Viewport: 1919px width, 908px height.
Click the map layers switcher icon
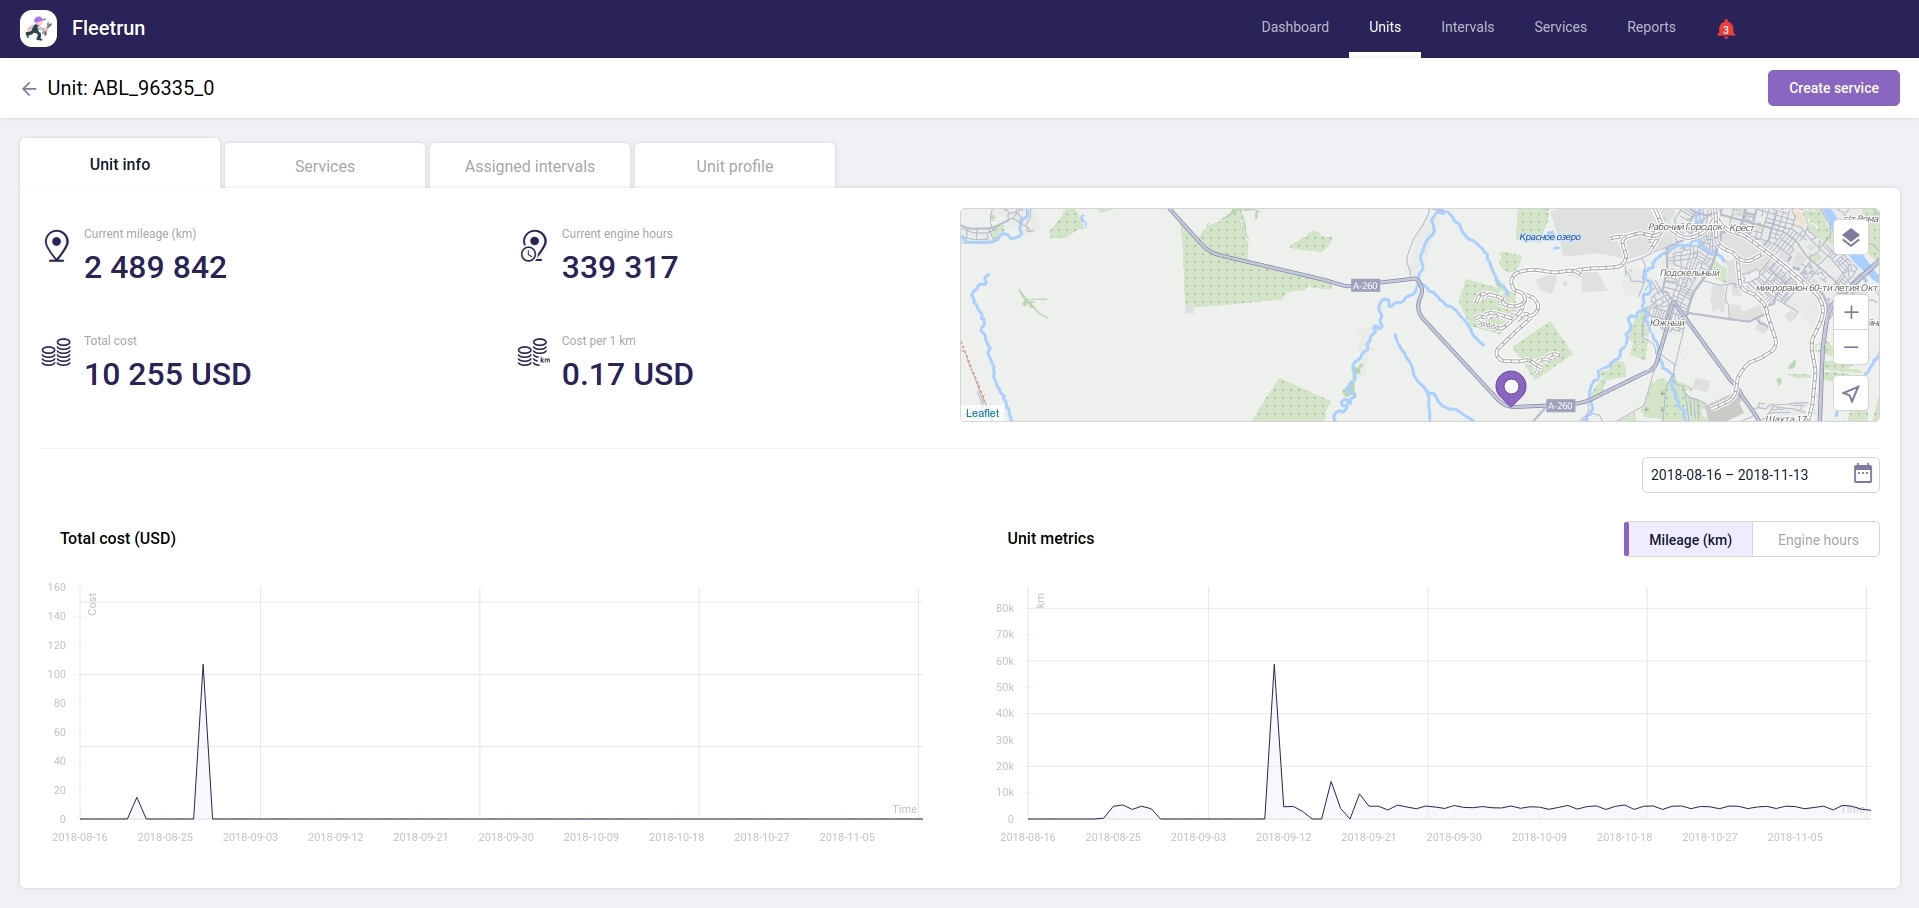pos(1851,237)
